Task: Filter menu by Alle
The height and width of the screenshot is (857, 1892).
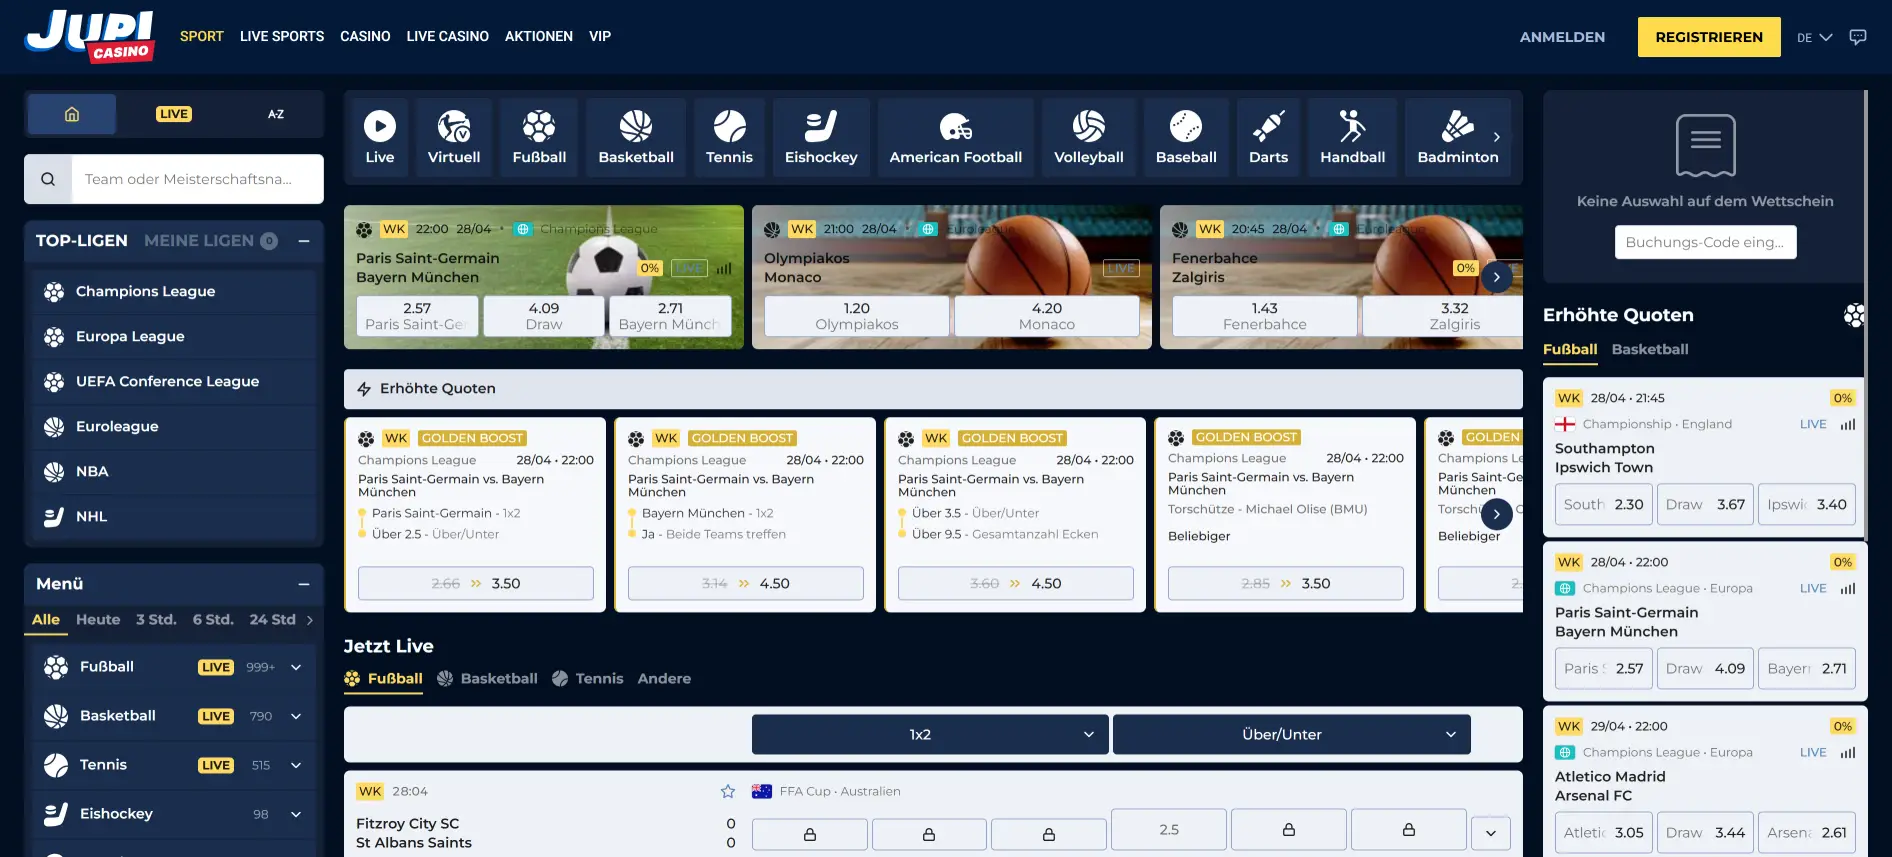Action: point(46,619)
